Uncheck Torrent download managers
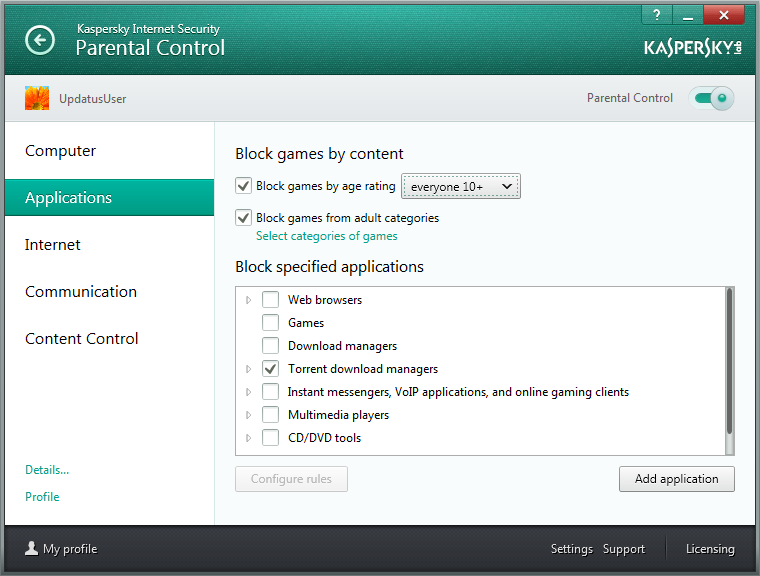Image resolution: width=760 pixels, height=576 pixels. click(270, 368)
